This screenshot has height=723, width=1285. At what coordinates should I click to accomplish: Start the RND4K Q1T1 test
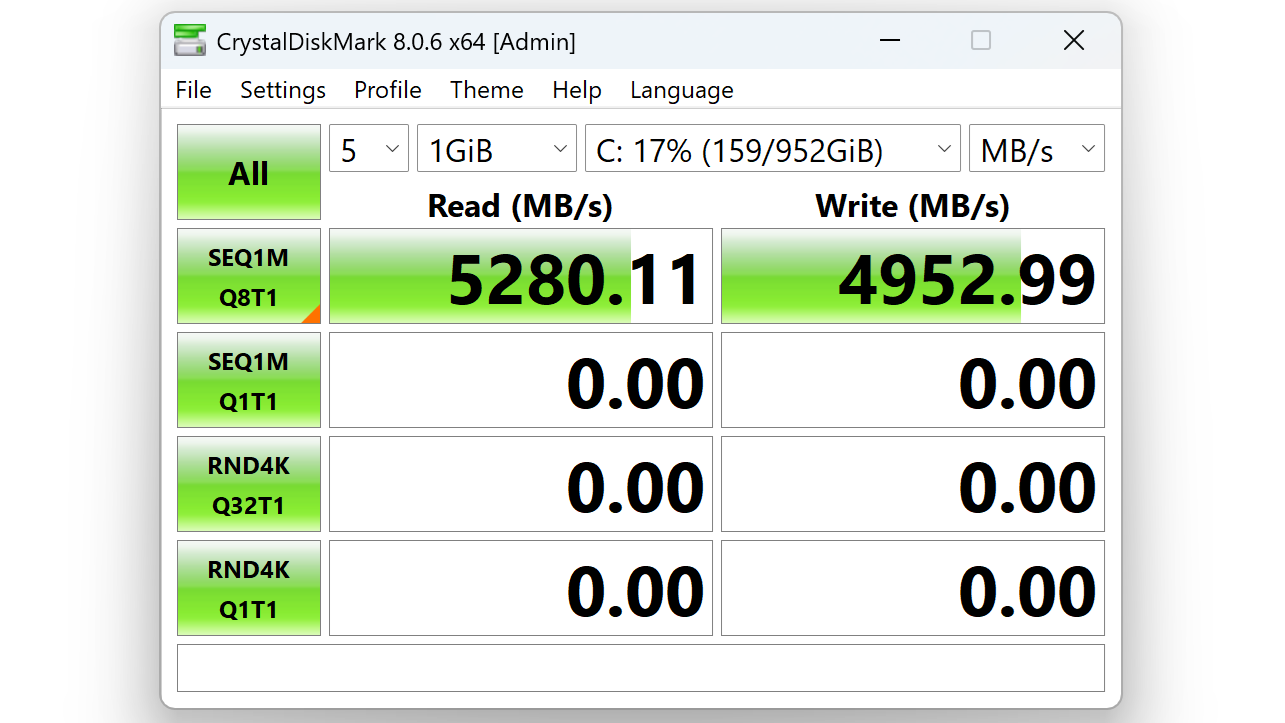point(249,588)
